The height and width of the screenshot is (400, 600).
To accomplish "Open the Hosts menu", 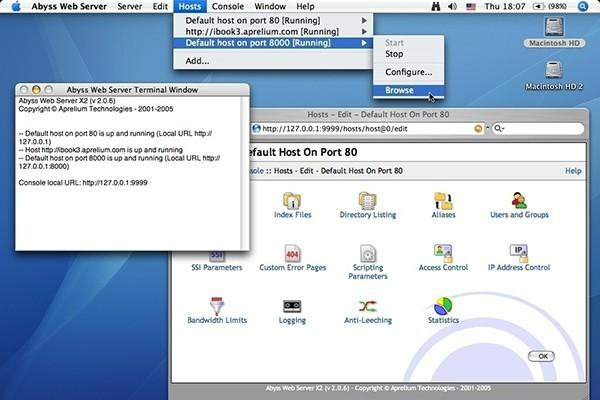I will [189, 7].
